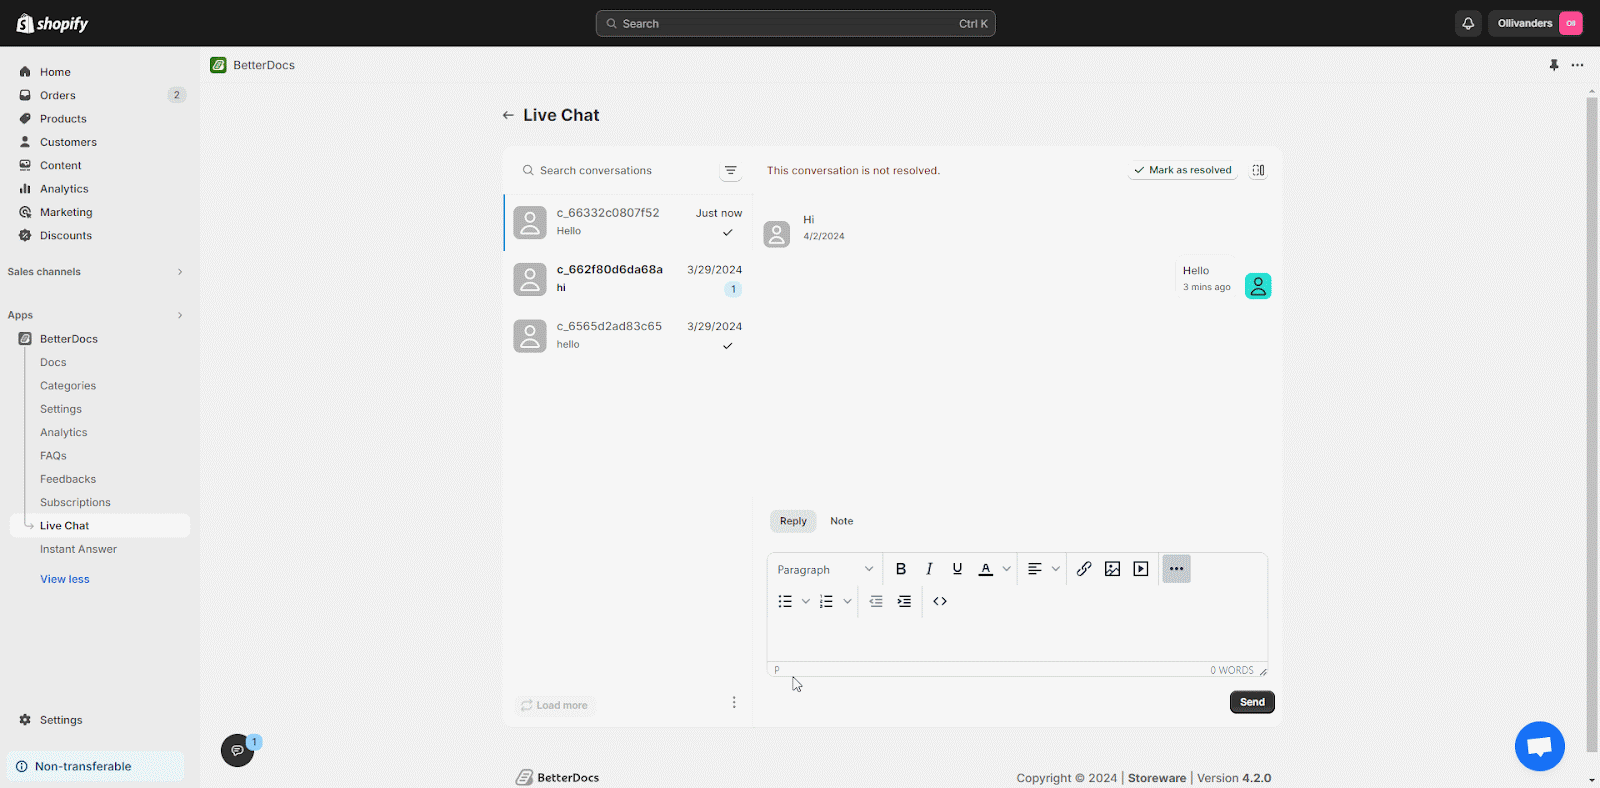The width and height of the screenshot is (1600, 788).
Task: Open Subscriptions under BetterDocs
Action: point(75,502)
